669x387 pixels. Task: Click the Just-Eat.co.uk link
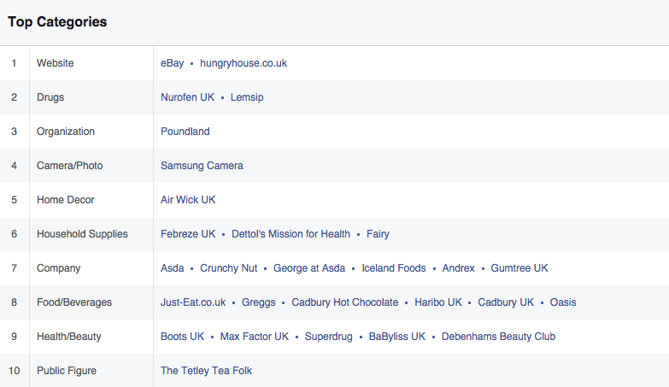click(193, 302)
